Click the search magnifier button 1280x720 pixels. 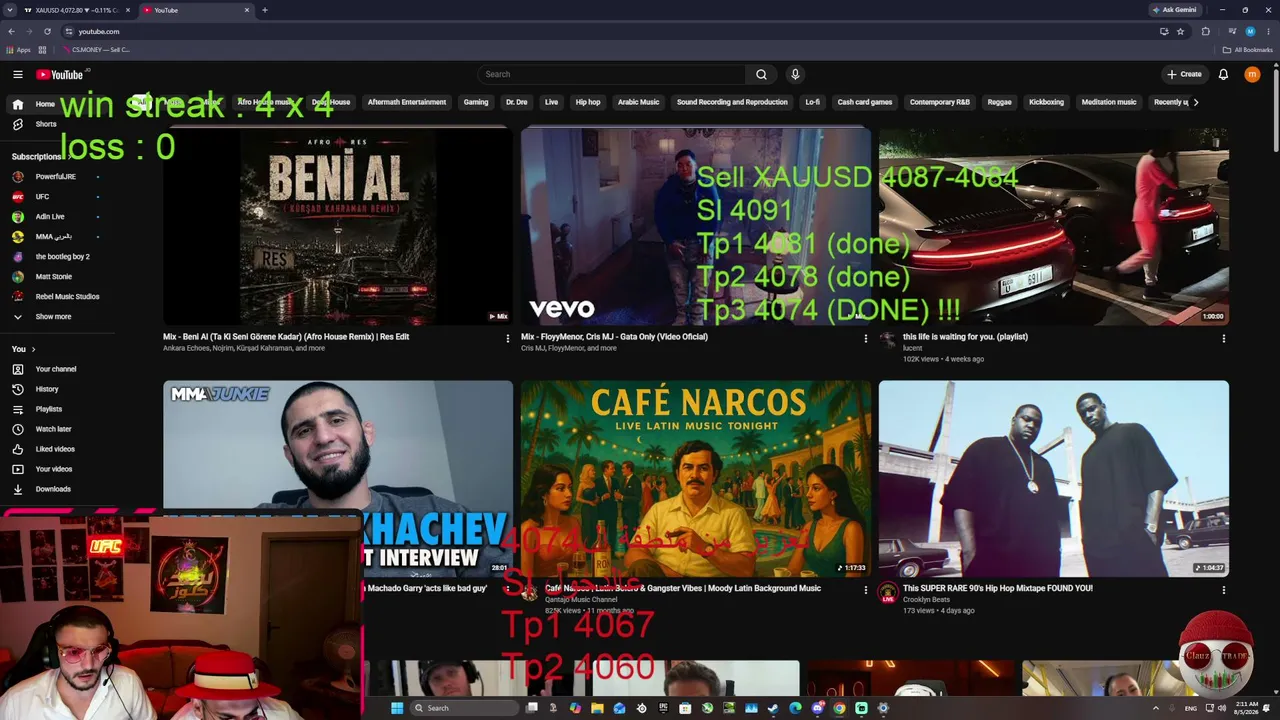tap(761, 74)
